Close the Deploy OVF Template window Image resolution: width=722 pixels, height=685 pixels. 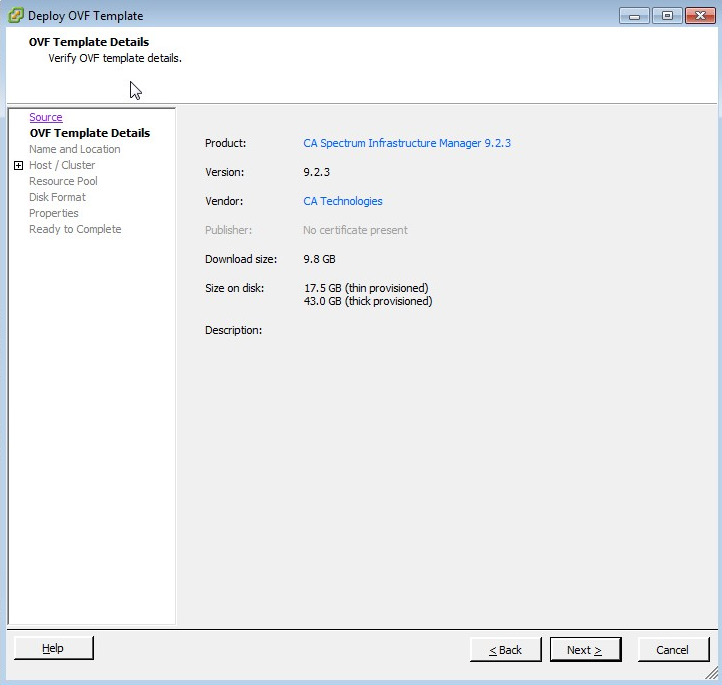tap(700, 16)
